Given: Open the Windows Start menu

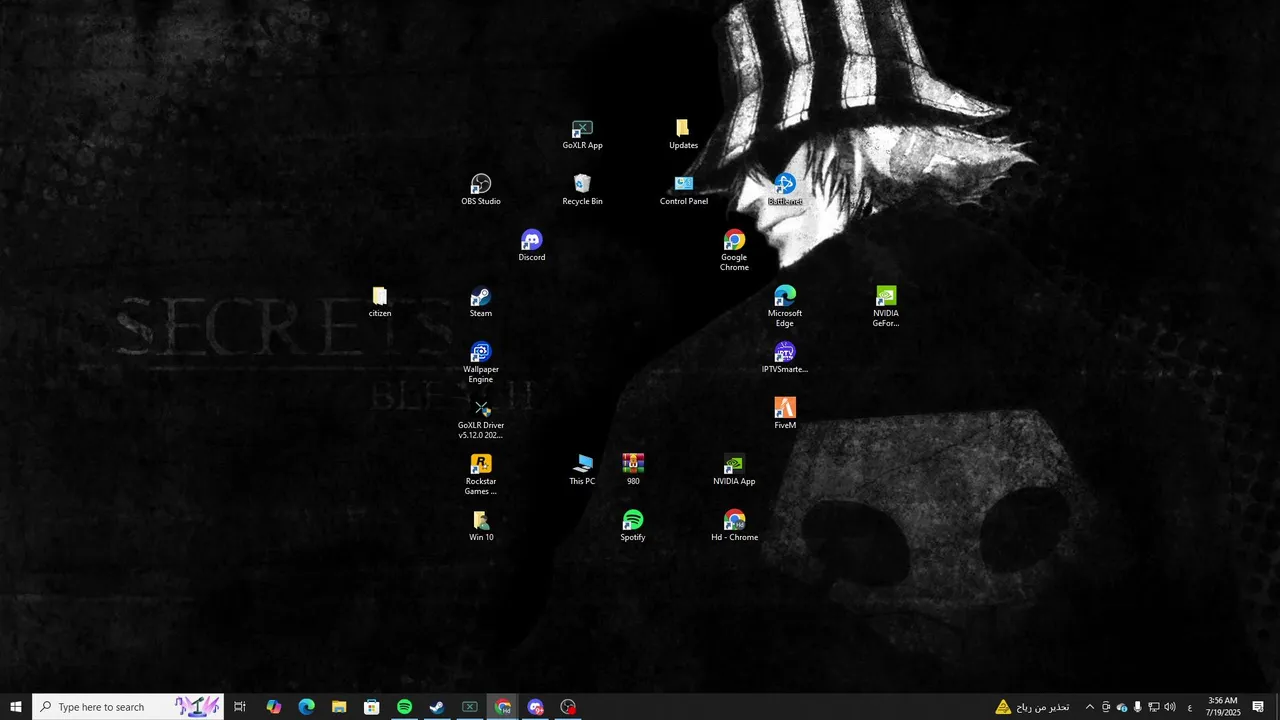Looking at the screenshot, I should 16,707.
